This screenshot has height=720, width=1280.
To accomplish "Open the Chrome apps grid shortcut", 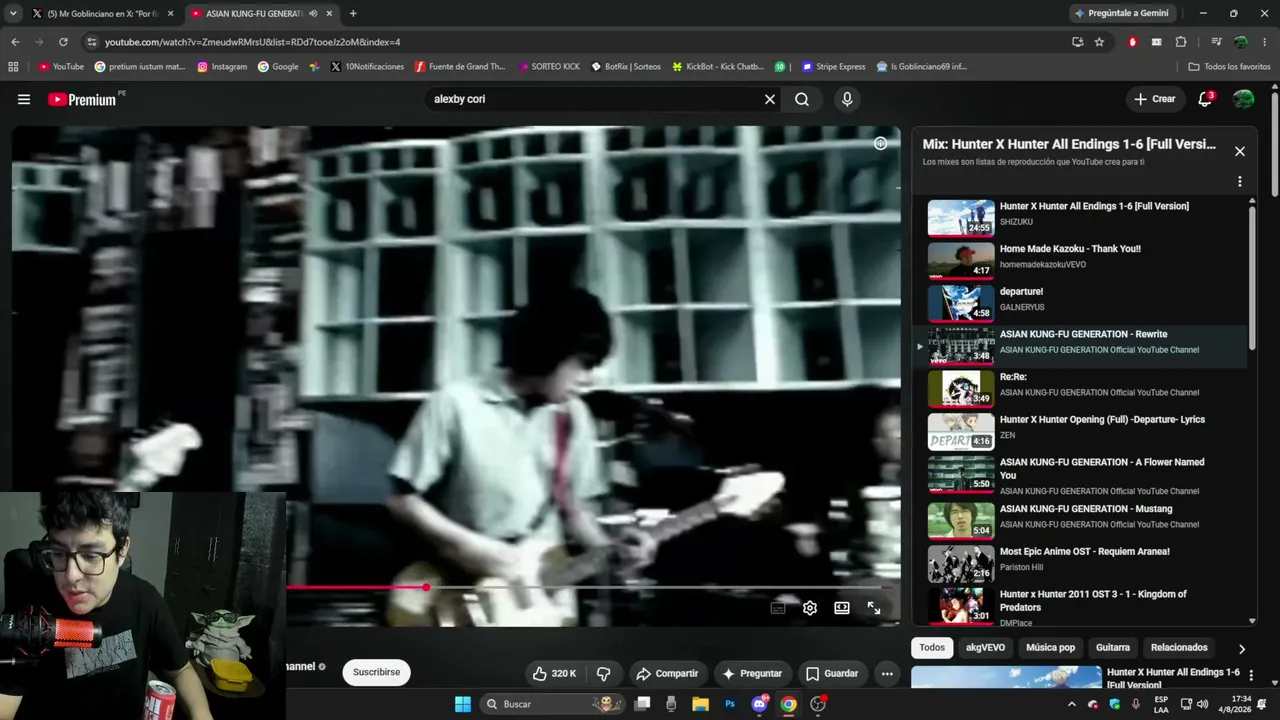I will coord(13,67).
